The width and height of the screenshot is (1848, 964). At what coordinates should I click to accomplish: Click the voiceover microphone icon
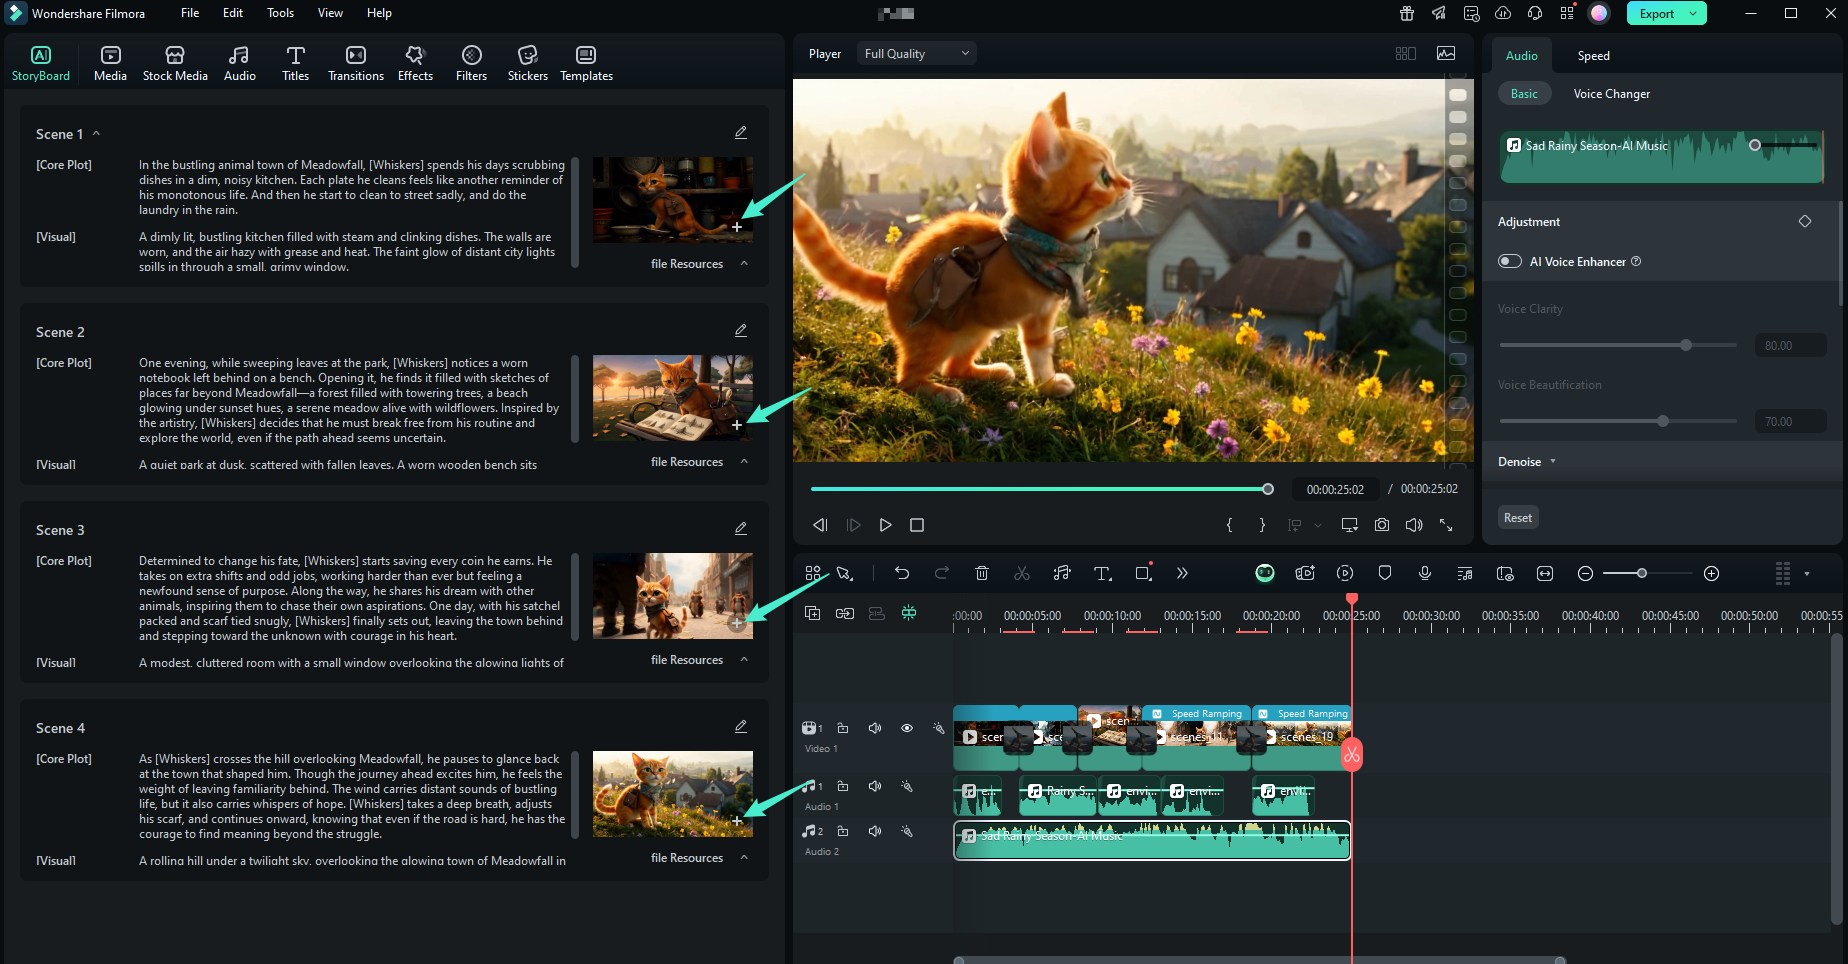(1424, 573)
